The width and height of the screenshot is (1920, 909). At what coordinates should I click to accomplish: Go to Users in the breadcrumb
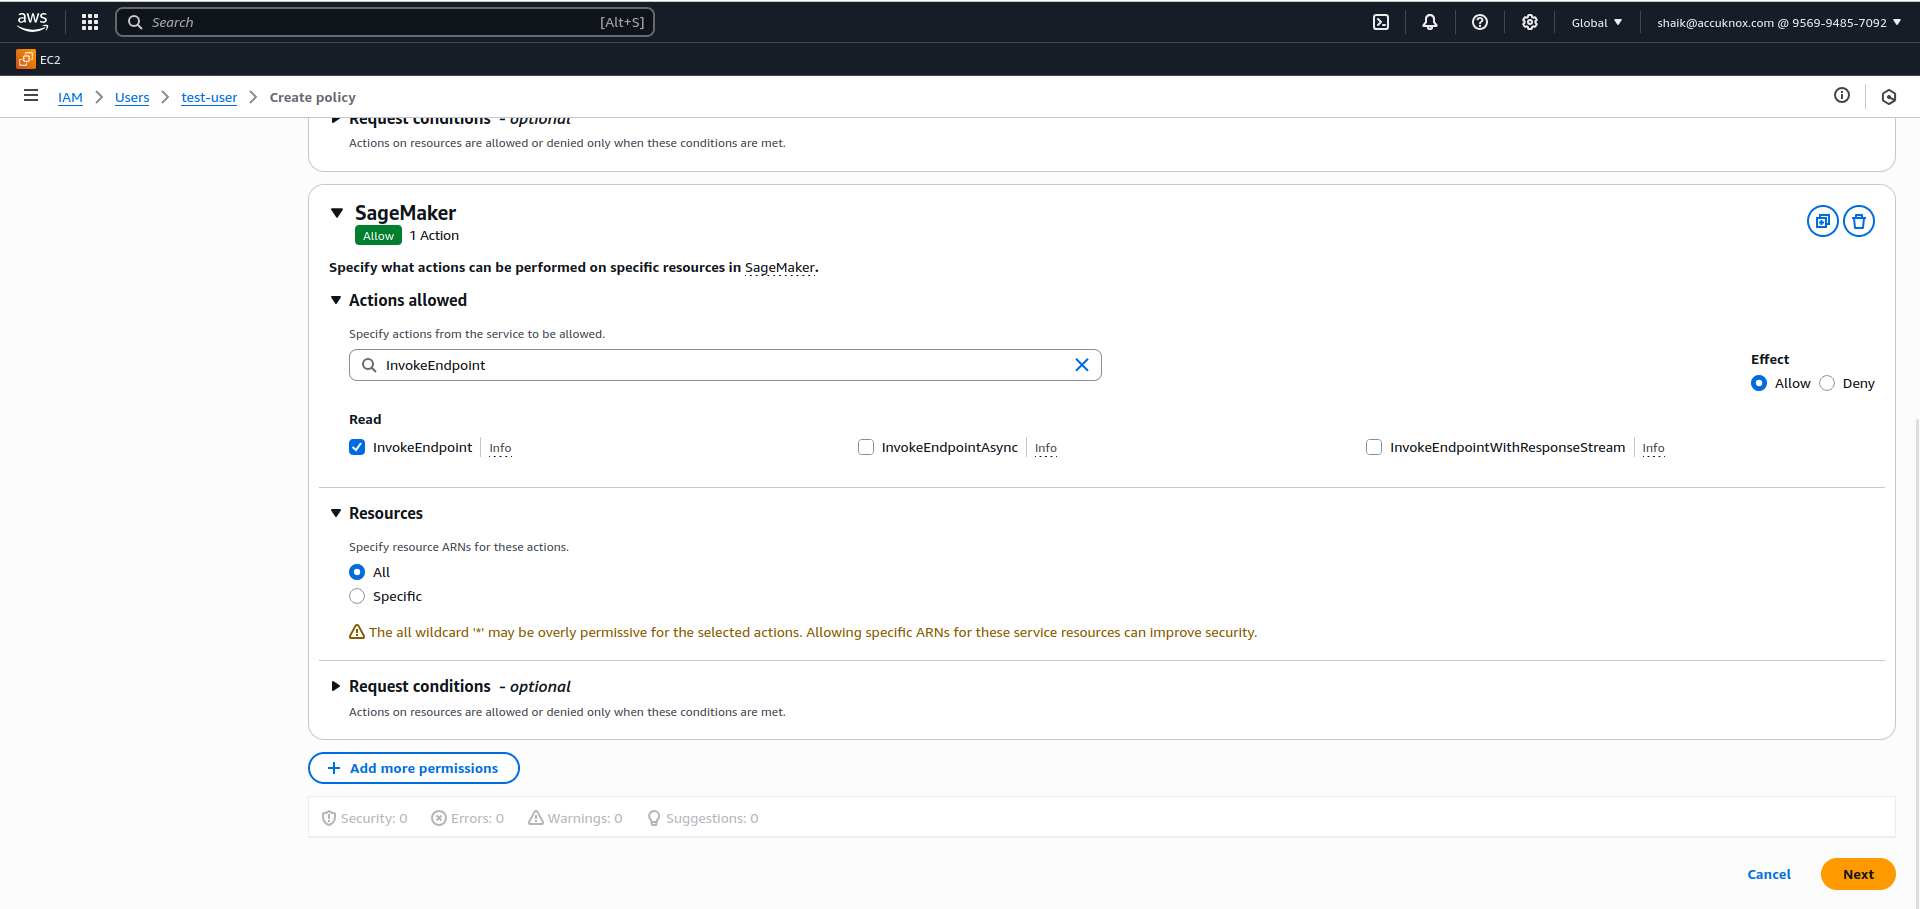pyautogui.click(x=132, y=97)
